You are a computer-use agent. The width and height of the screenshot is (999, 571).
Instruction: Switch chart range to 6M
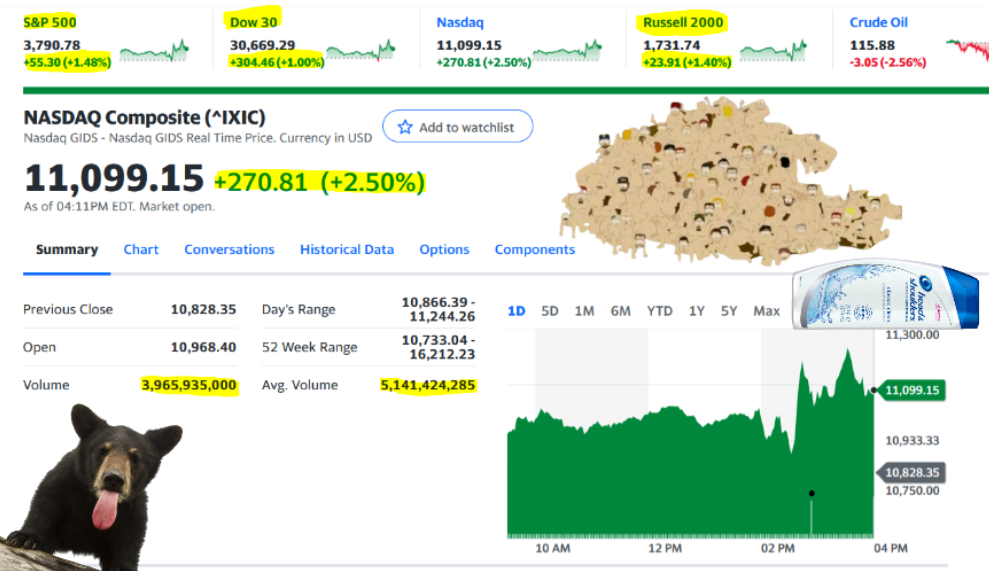621,311
